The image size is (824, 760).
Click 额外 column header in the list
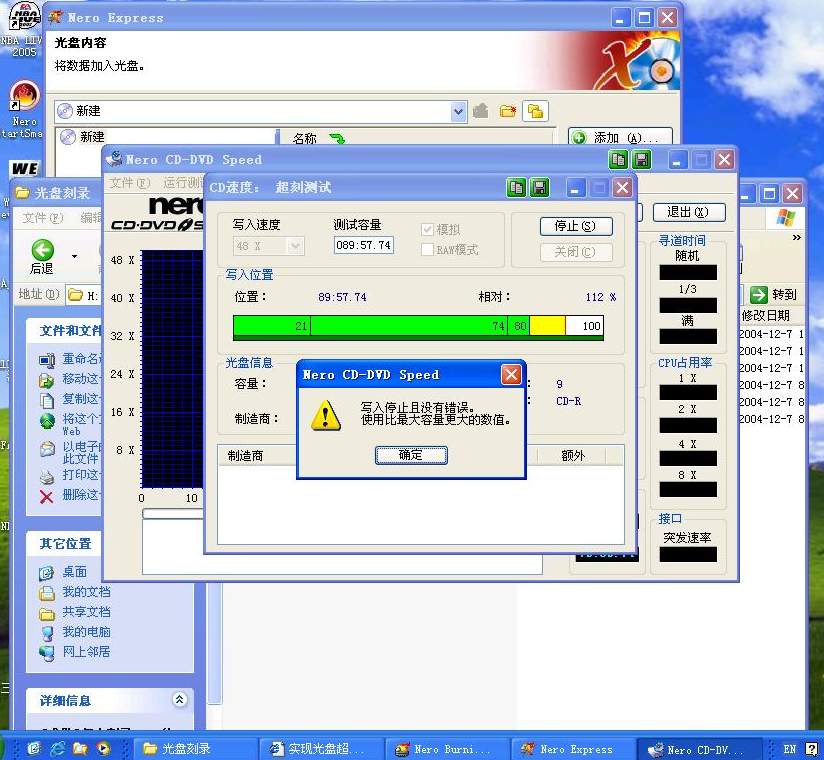tap(572, 456)
